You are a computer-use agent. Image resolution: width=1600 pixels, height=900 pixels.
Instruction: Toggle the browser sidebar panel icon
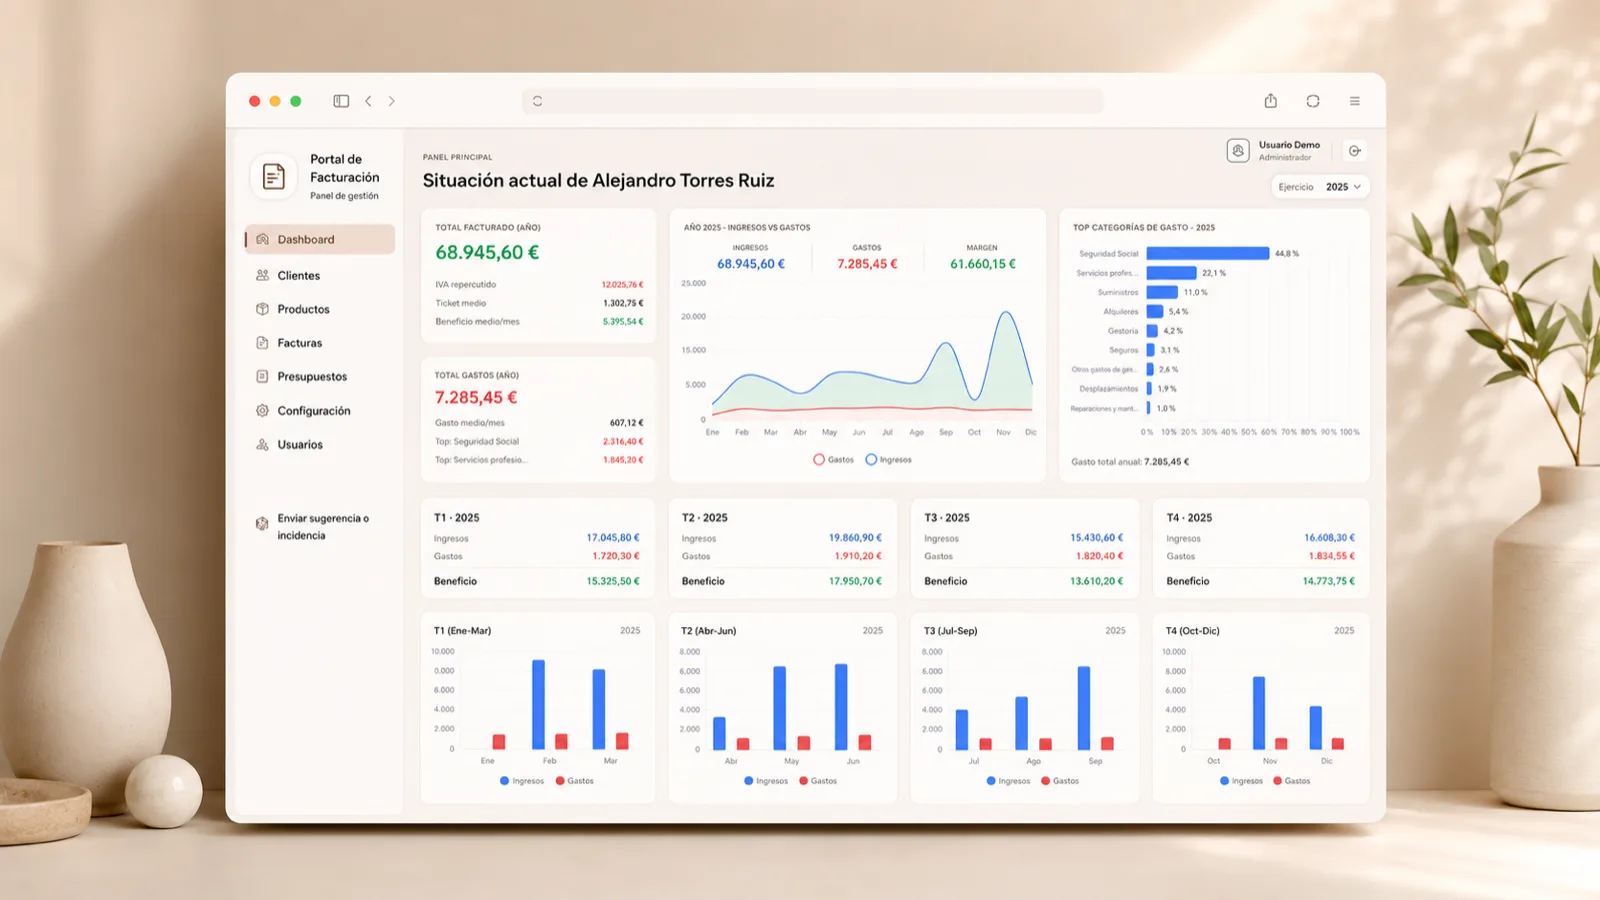pos(341,101)
